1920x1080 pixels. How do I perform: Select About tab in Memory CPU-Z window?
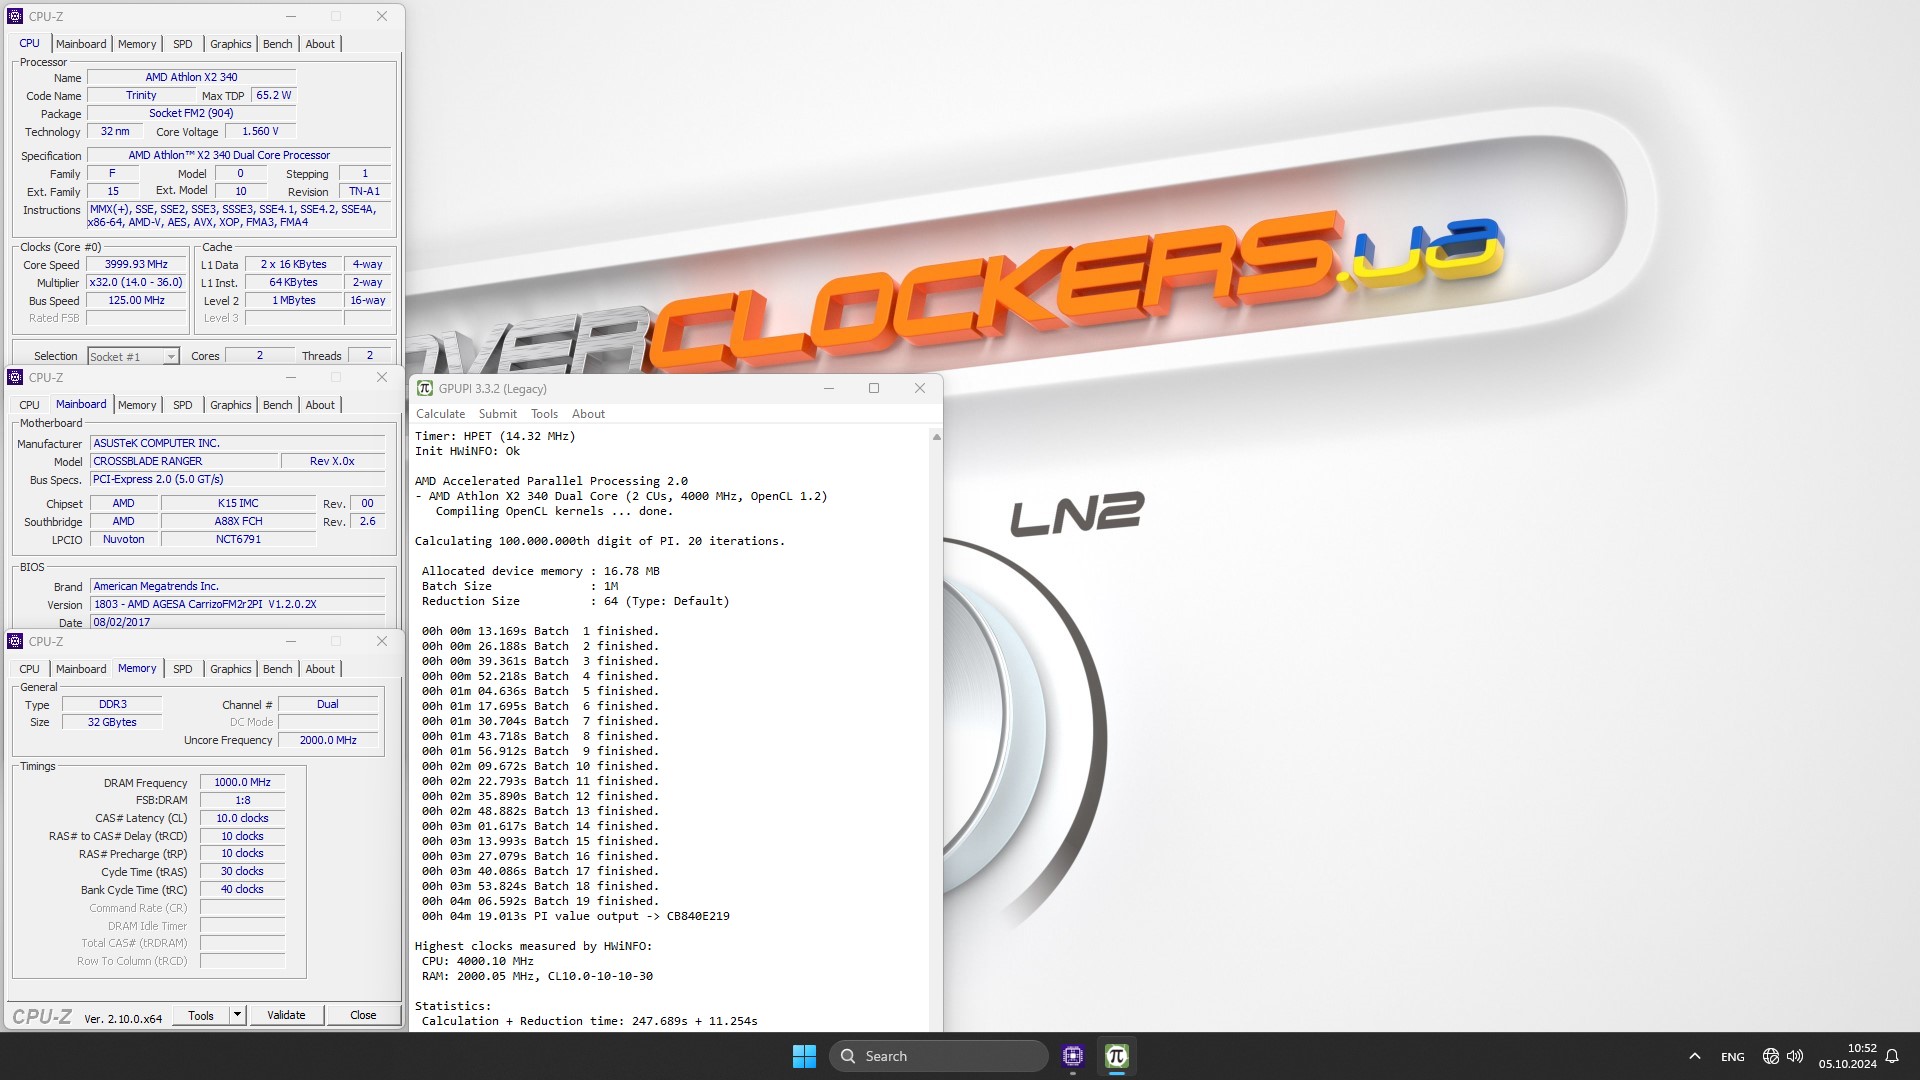click(x=320, y=669)
